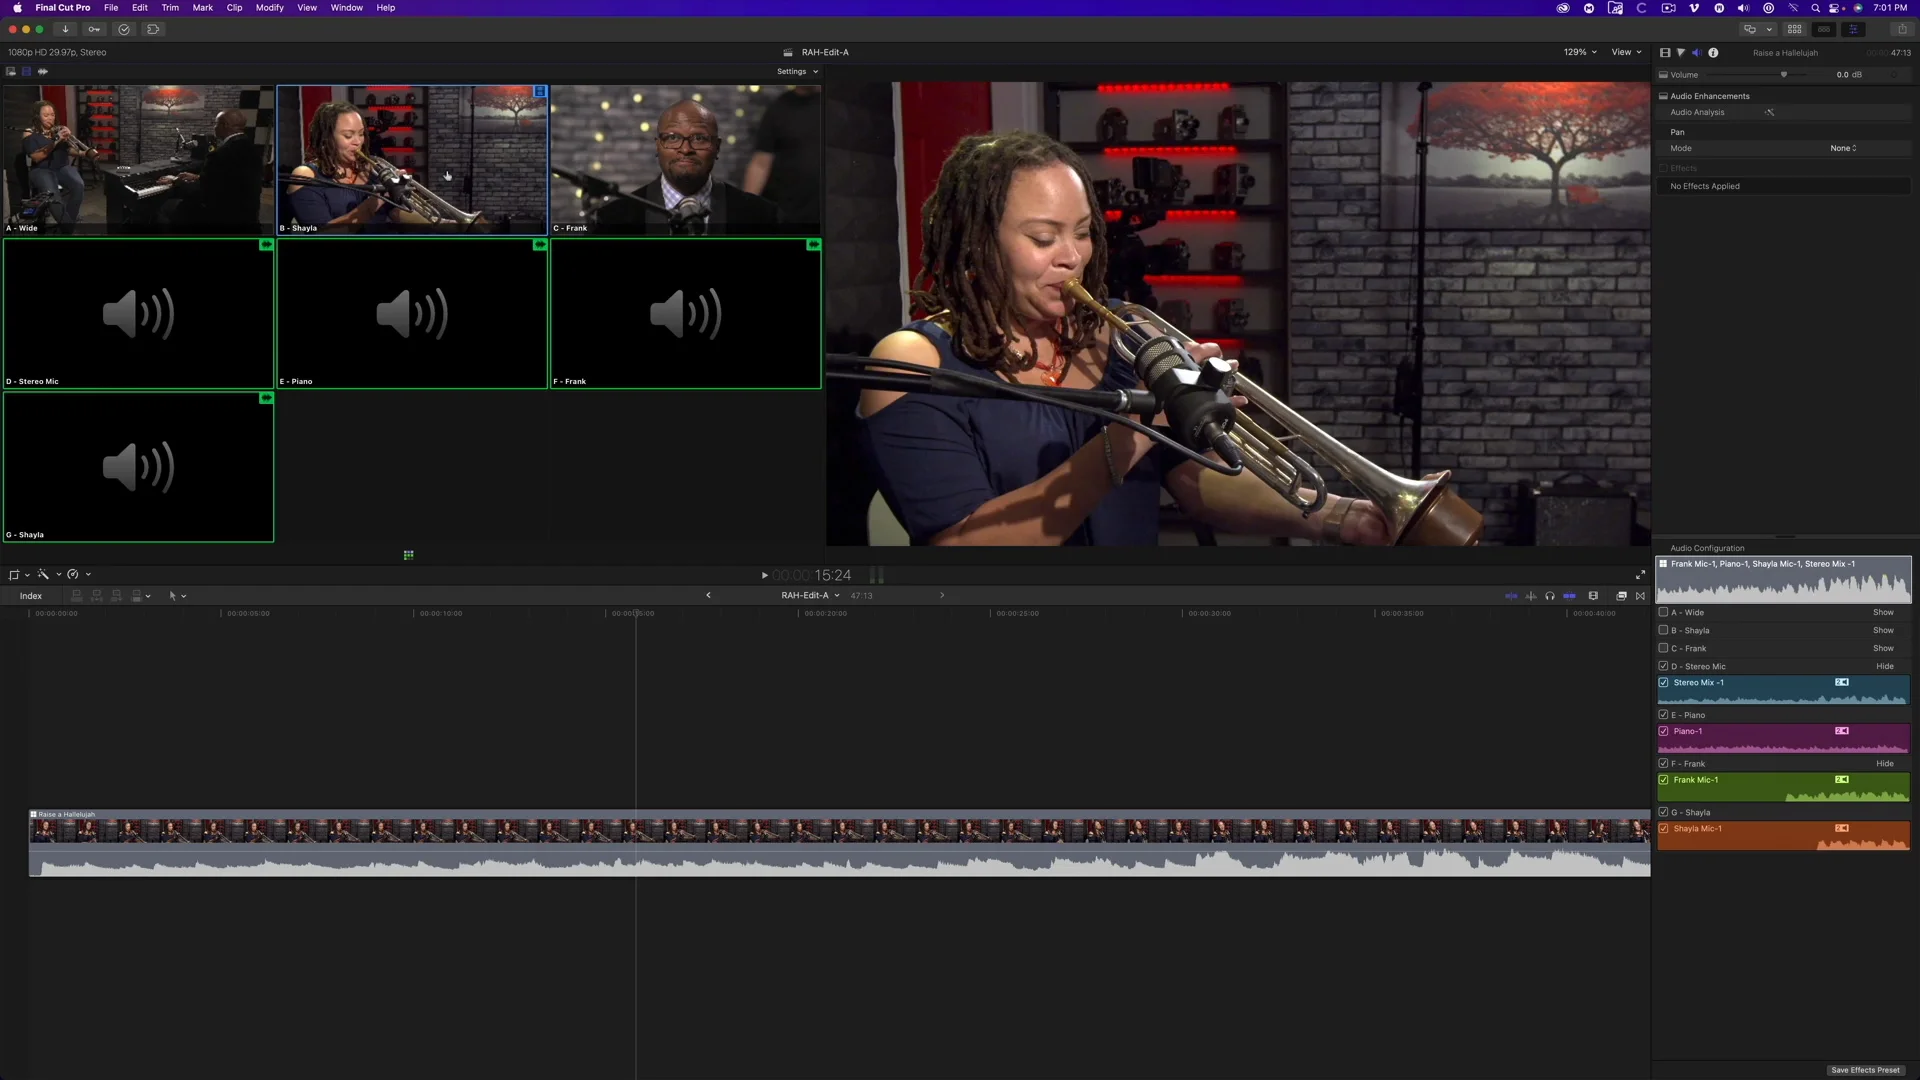Click the Share export icon

1902,29
